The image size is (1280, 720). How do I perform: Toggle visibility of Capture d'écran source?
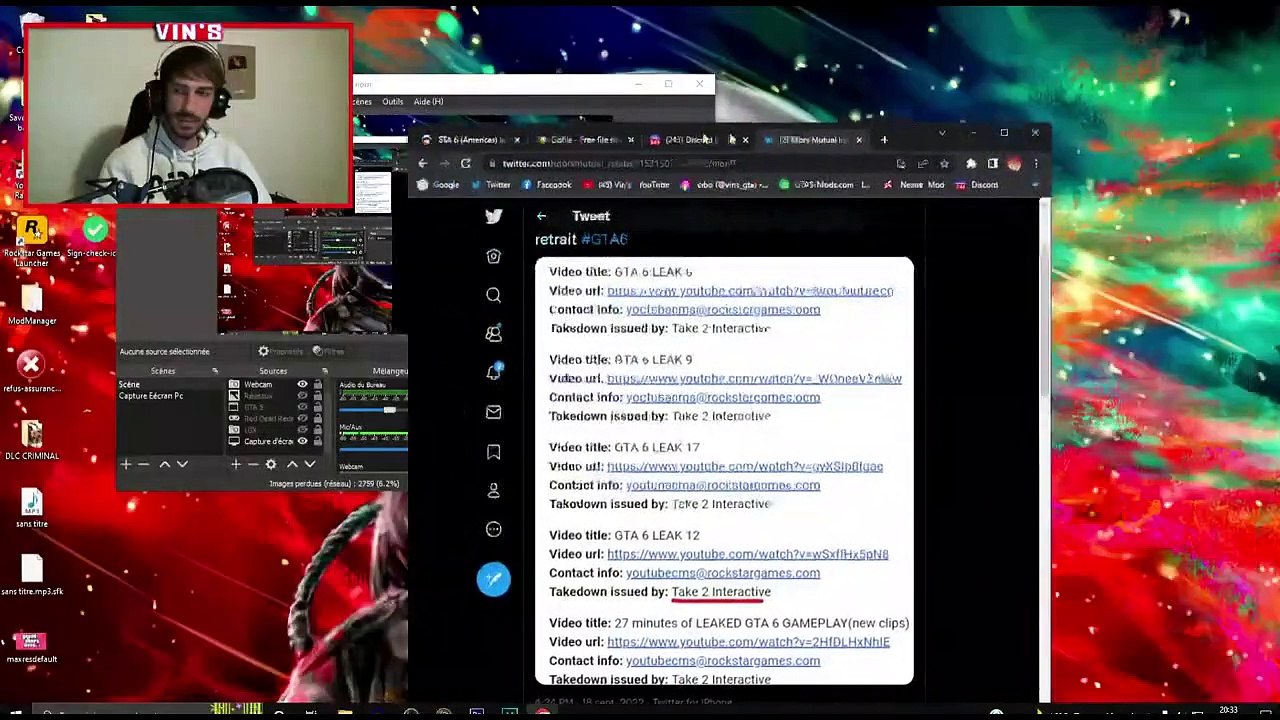click(x=302, y=441)
